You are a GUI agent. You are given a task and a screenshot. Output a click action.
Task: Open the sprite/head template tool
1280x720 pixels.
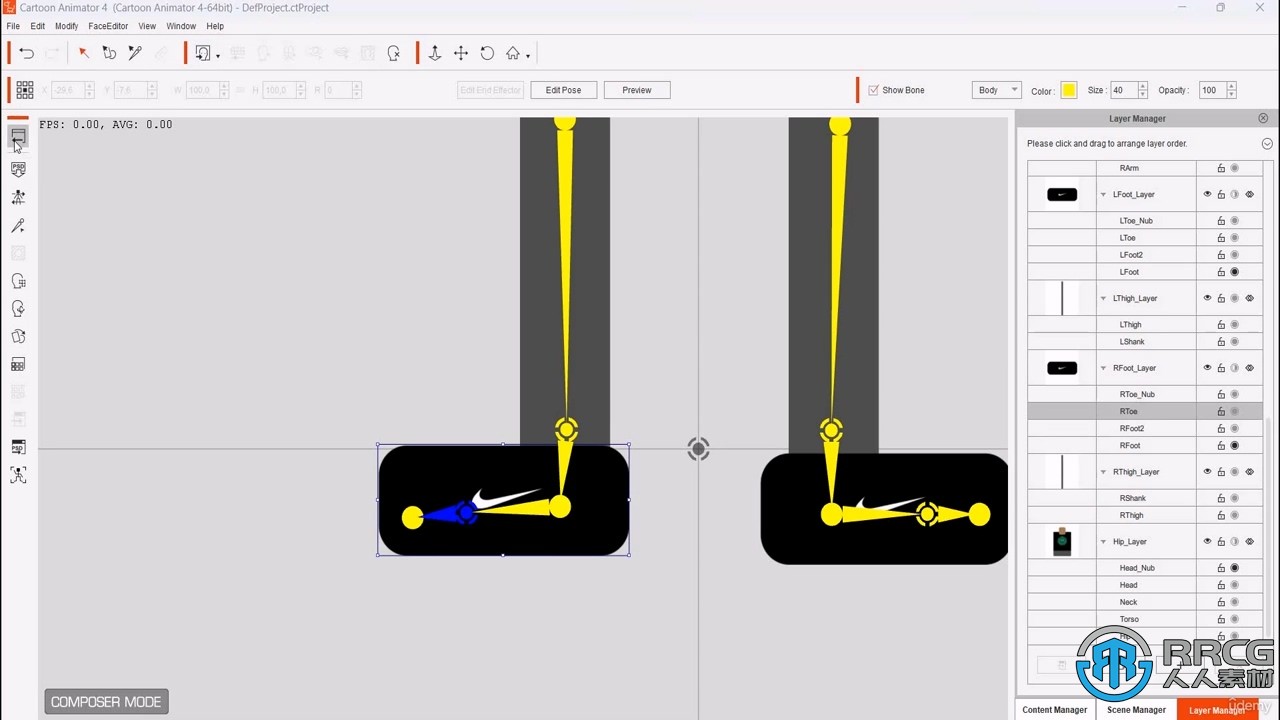coord(203,53)
